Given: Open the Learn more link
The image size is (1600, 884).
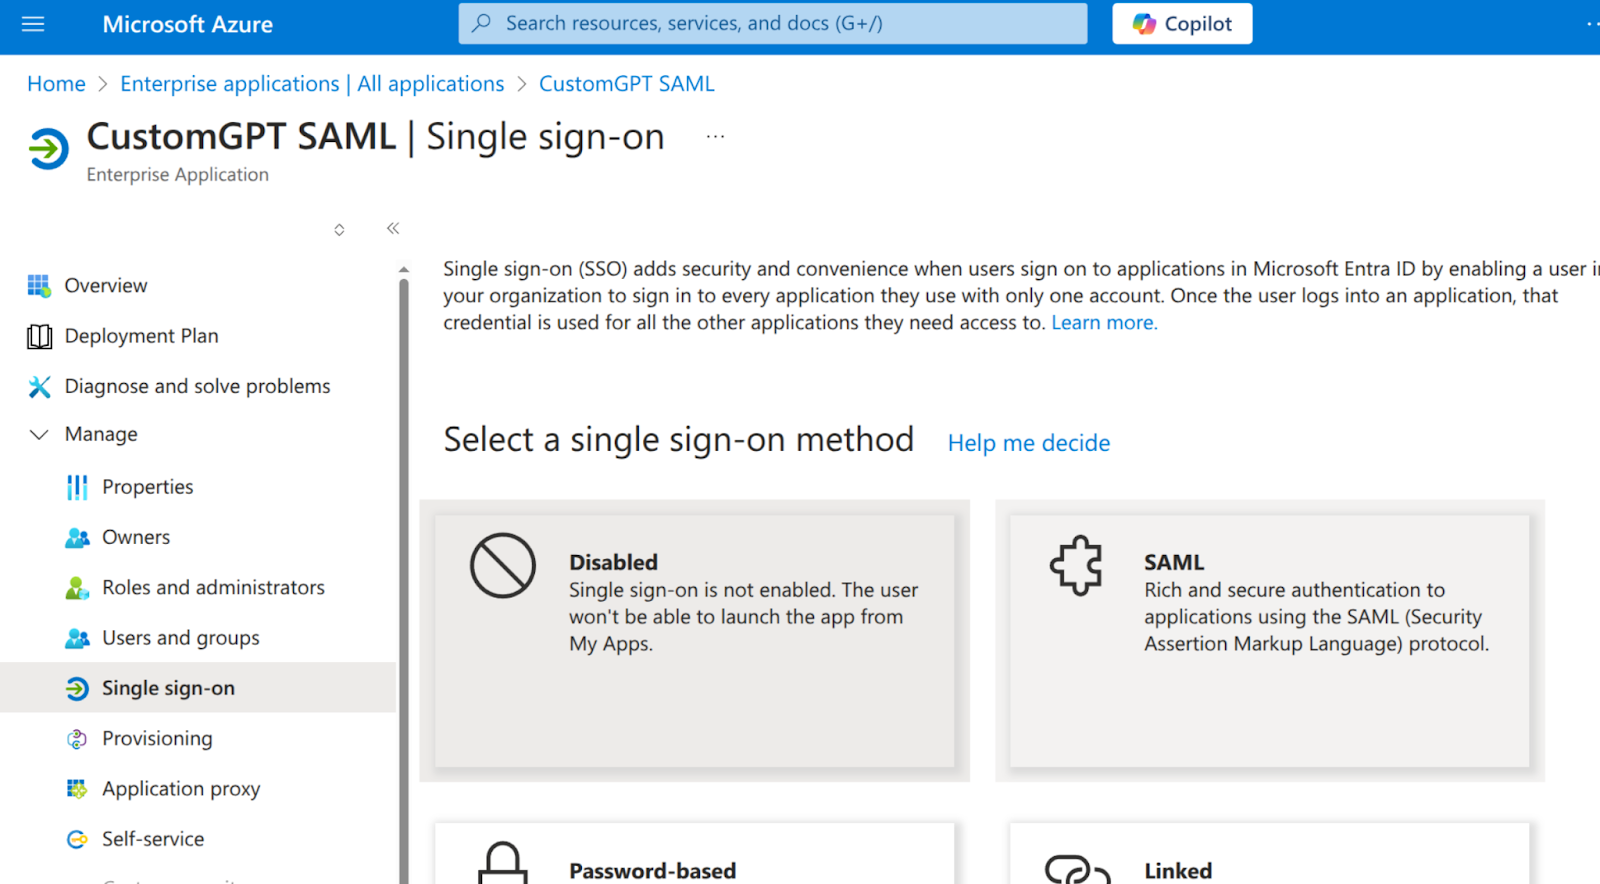Looking at the screenshot, I should (x=1104, y=323).
